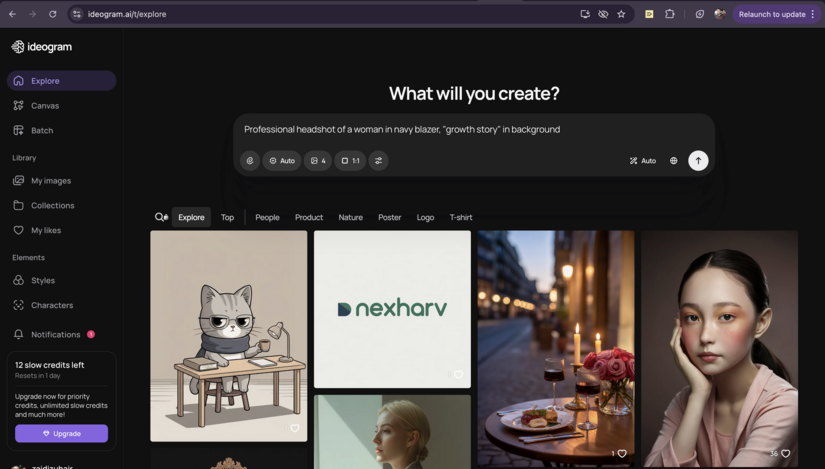The width and height of the screenshot is (825, 469).
Task: Like the cartoon cat image
Action: [295, 428]
